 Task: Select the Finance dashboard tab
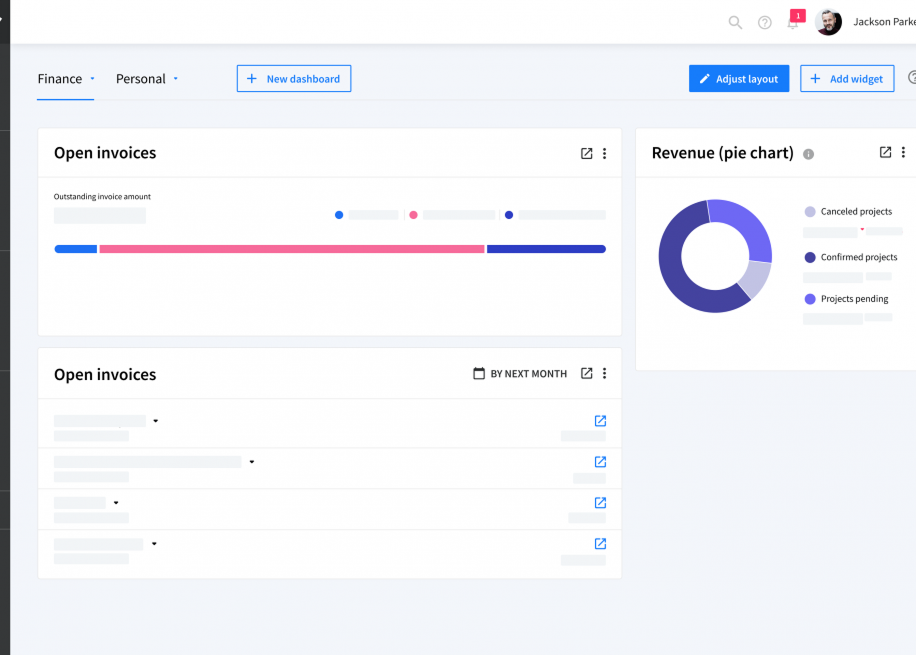pyautogui.click(x=60, y=79)
